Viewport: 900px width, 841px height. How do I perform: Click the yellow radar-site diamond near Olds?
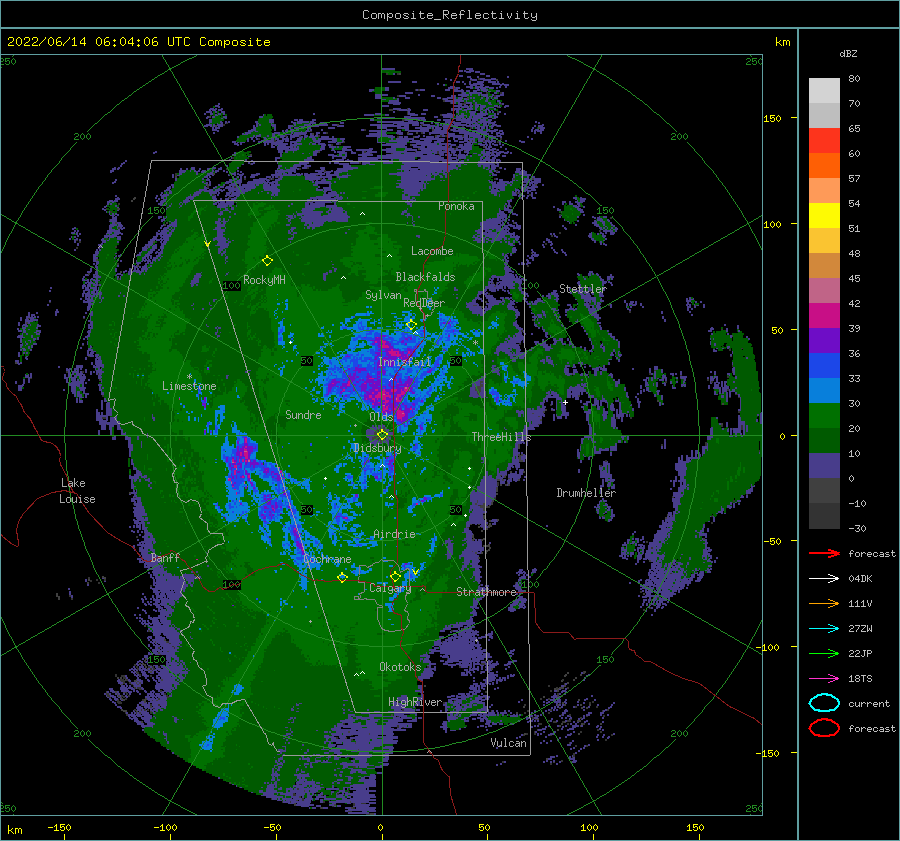pos(382,435)
